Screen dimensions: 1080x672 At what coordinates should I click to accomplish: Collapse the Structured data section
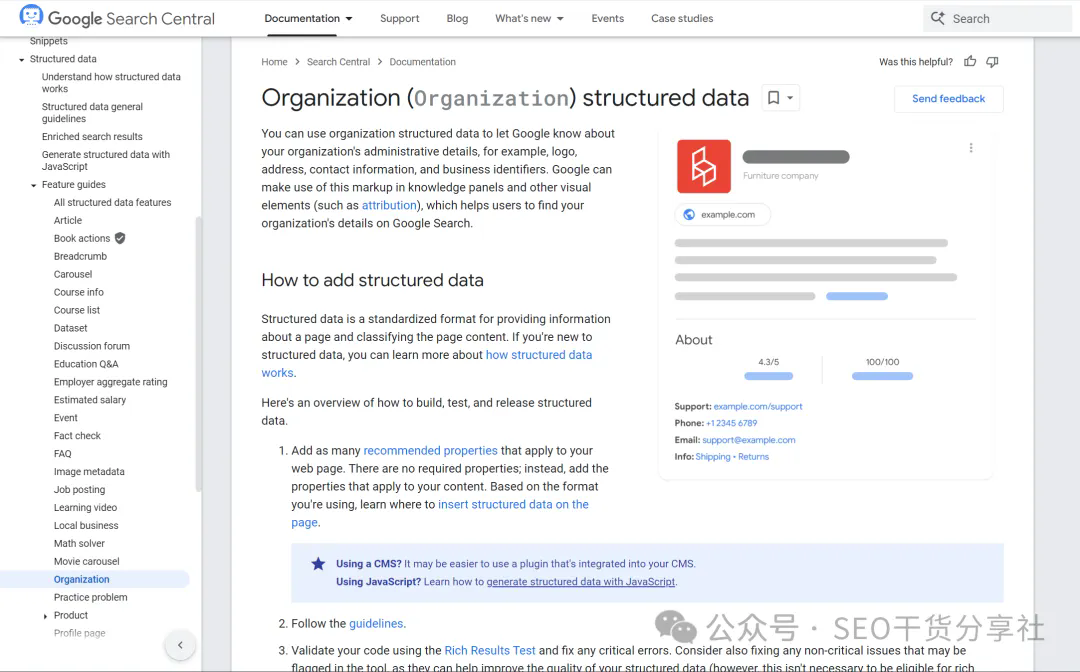(x=21, y=60)
